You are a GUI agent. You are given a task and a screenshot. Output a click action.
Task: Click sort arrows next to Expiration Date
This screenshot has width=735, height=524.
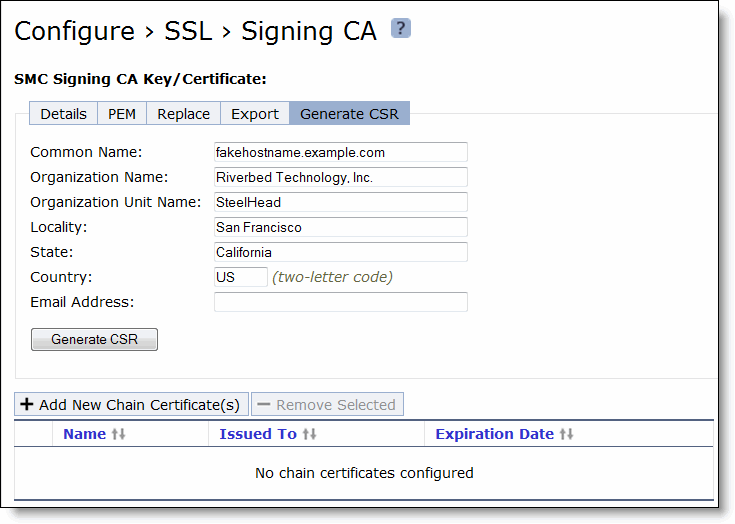coord(566,434)
